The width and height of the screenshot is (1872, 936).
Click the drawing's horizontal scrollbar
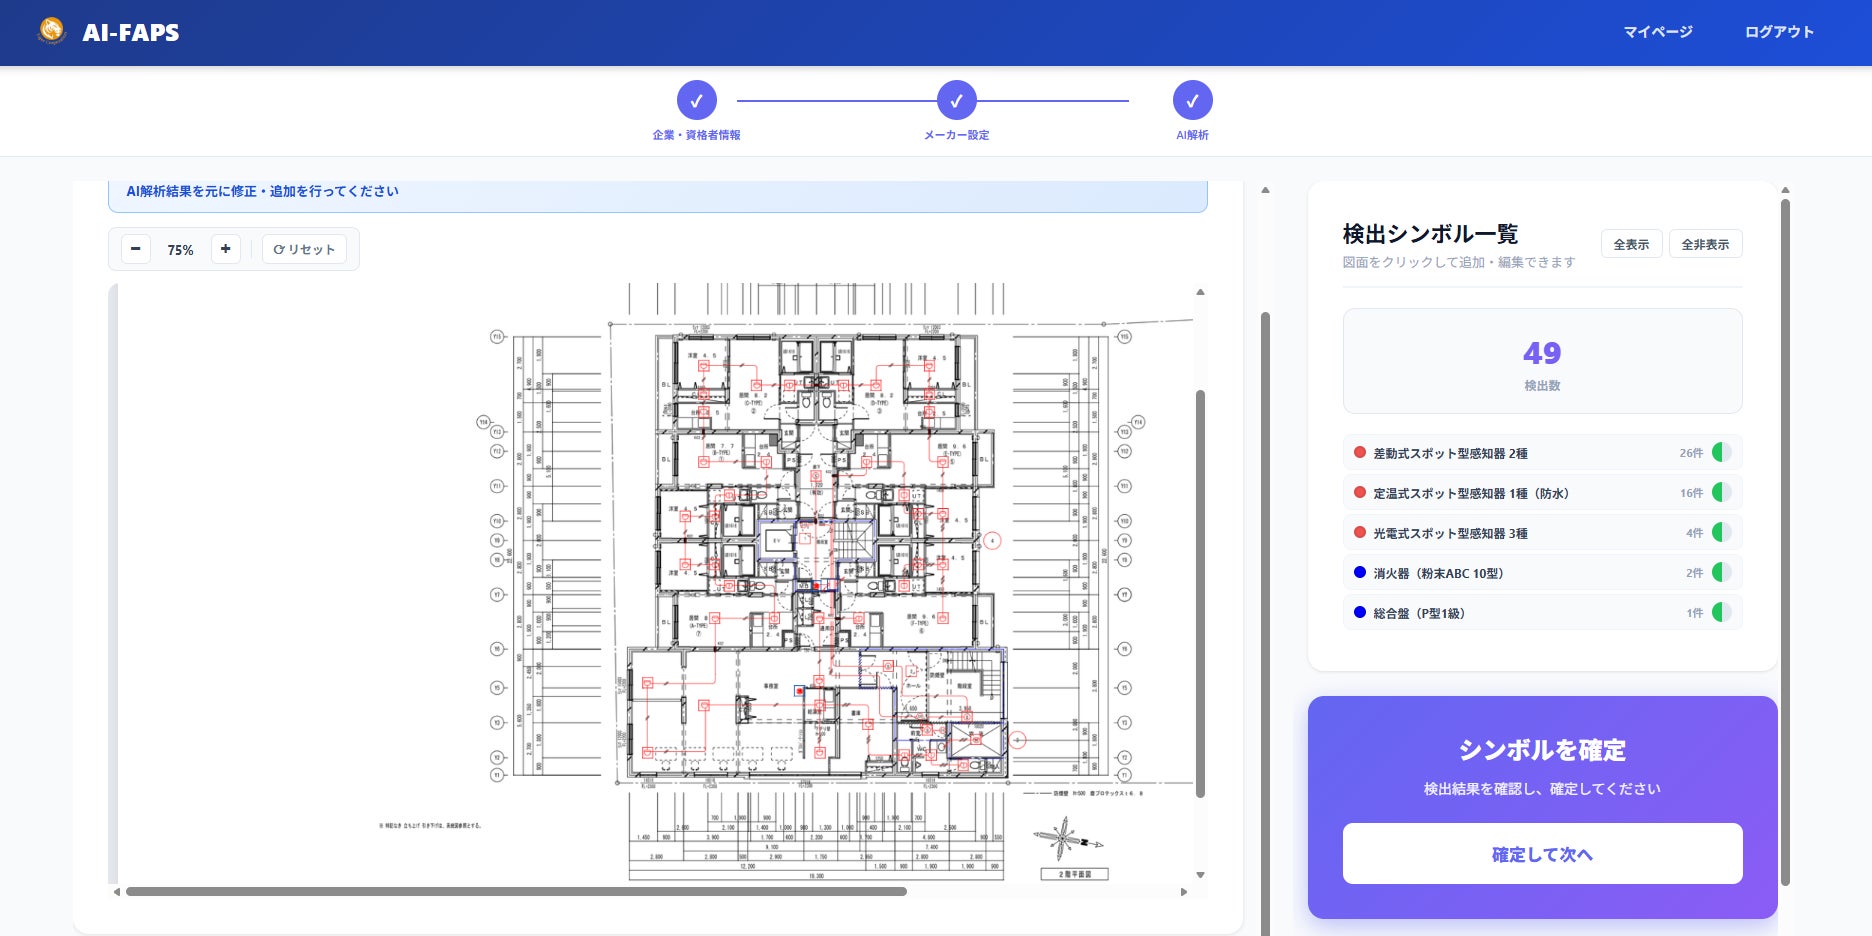516,891
